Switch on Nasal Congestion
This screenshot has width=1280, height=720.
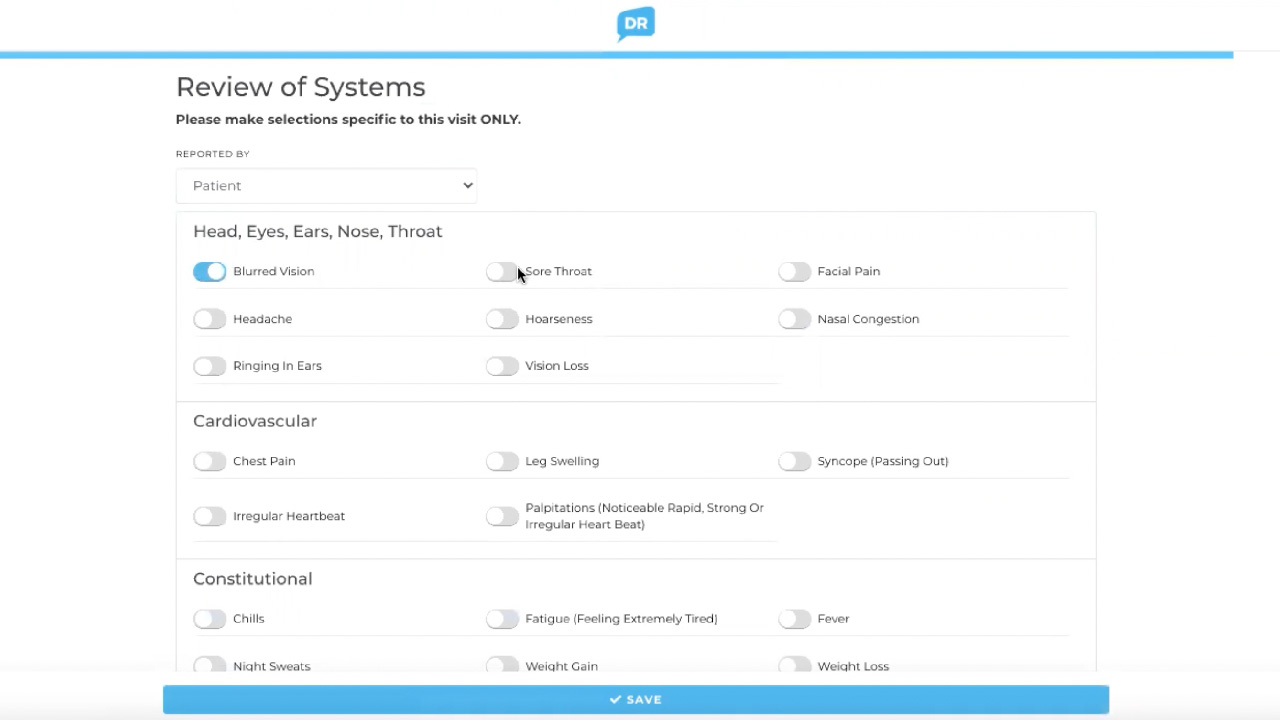[794, 319]
